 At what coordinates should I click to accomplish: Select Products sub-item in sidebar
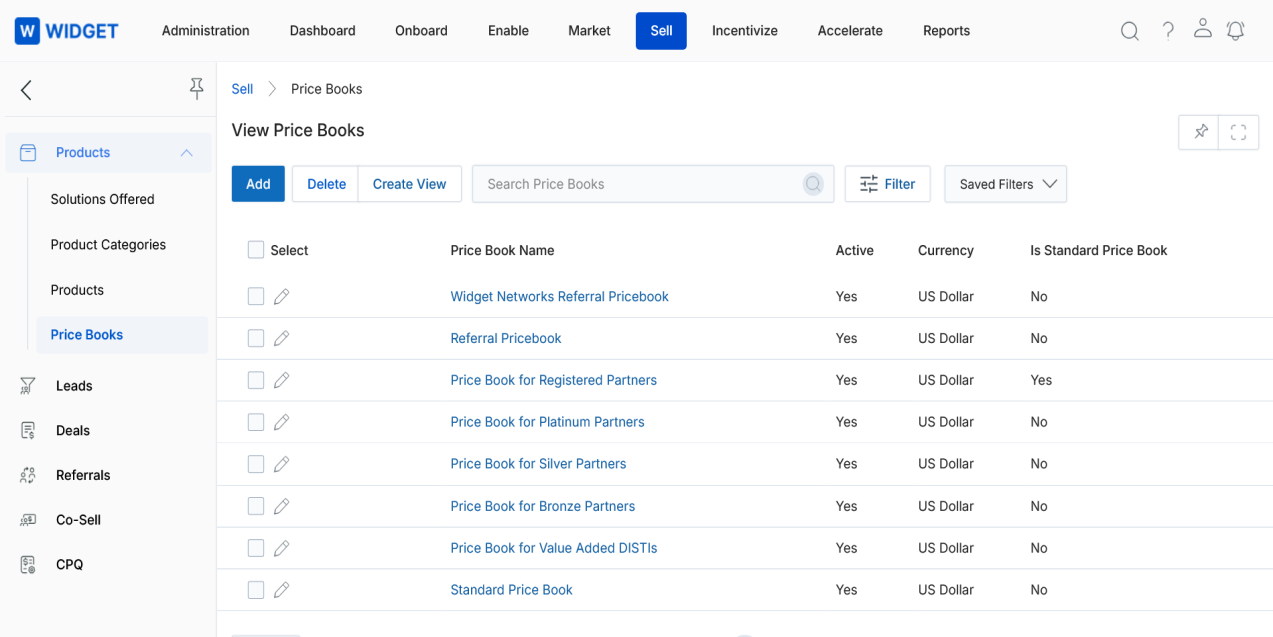(x=77, y=290)
